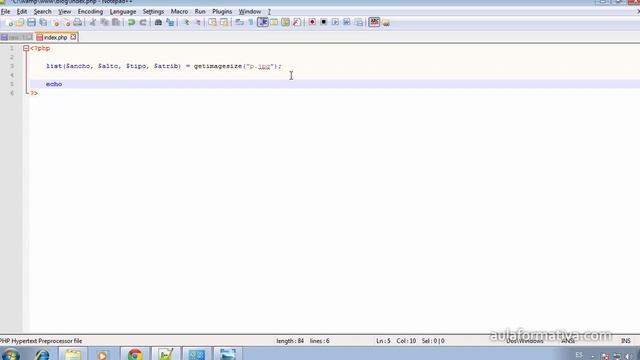Toggle INS insert mode in status bar

pos(626,341)
